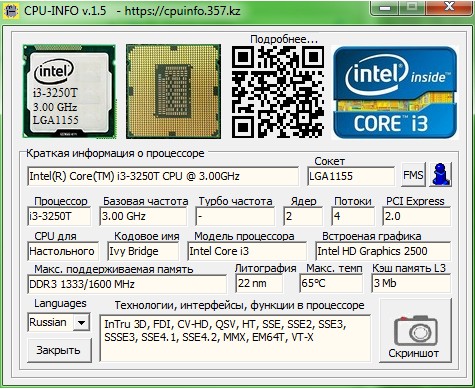475x389 pixels.
Task: Click the blue person info icon
Action: (441, 174)
